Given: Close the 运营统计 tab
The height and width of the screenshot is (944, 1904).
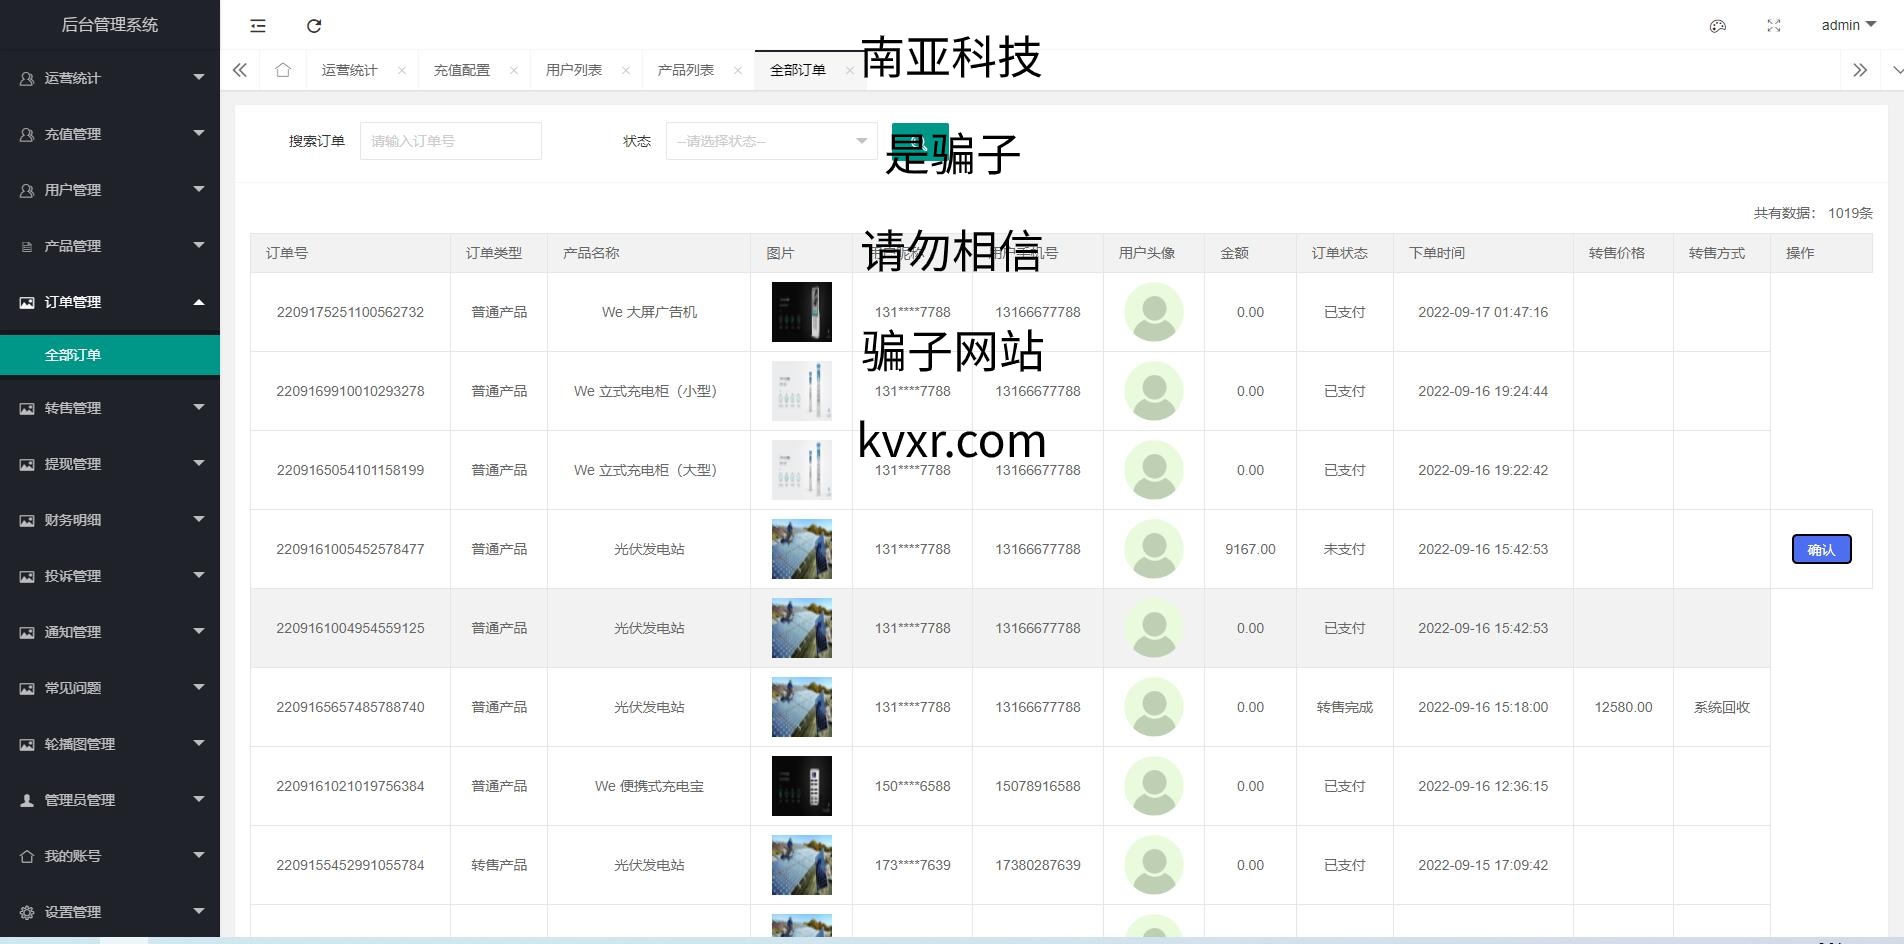Looking at the screenshot, I should point(402,70).
